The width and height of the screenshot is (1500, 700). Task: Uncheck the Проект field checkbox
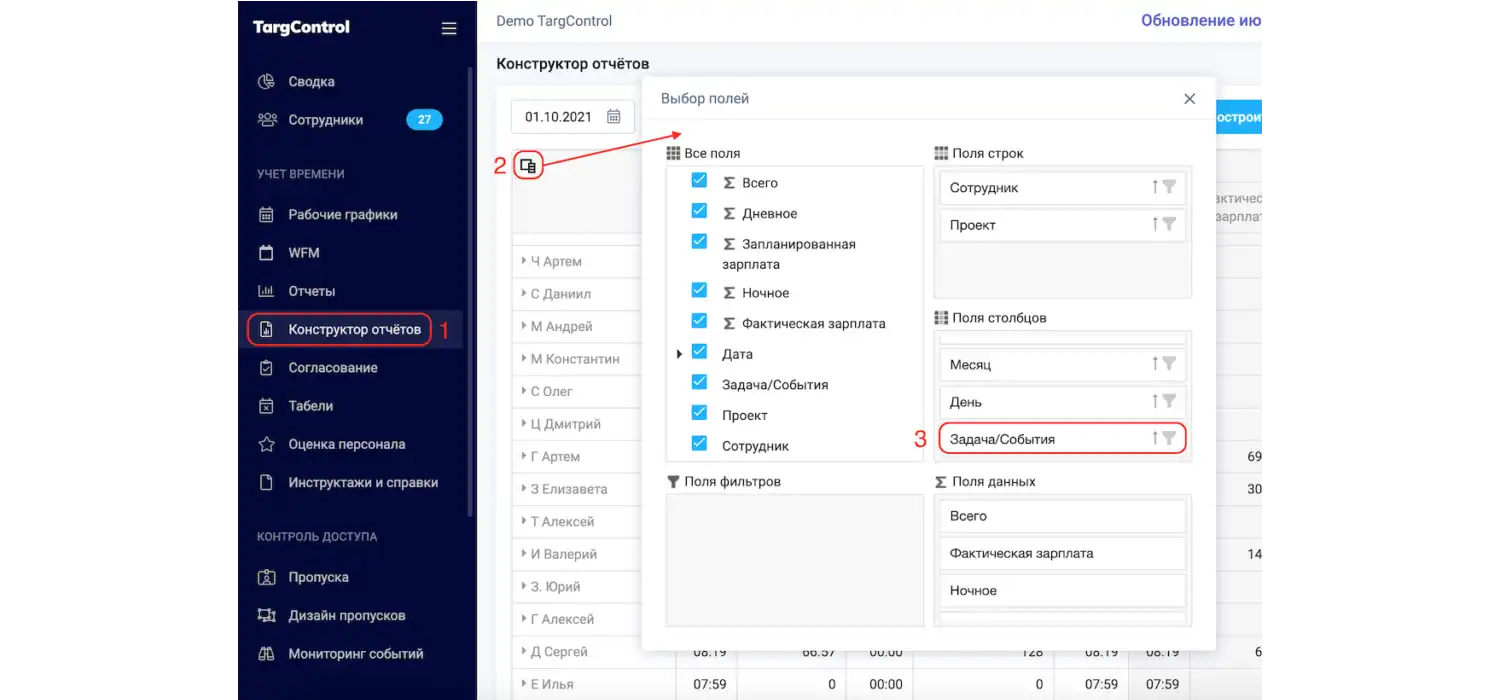699,414
